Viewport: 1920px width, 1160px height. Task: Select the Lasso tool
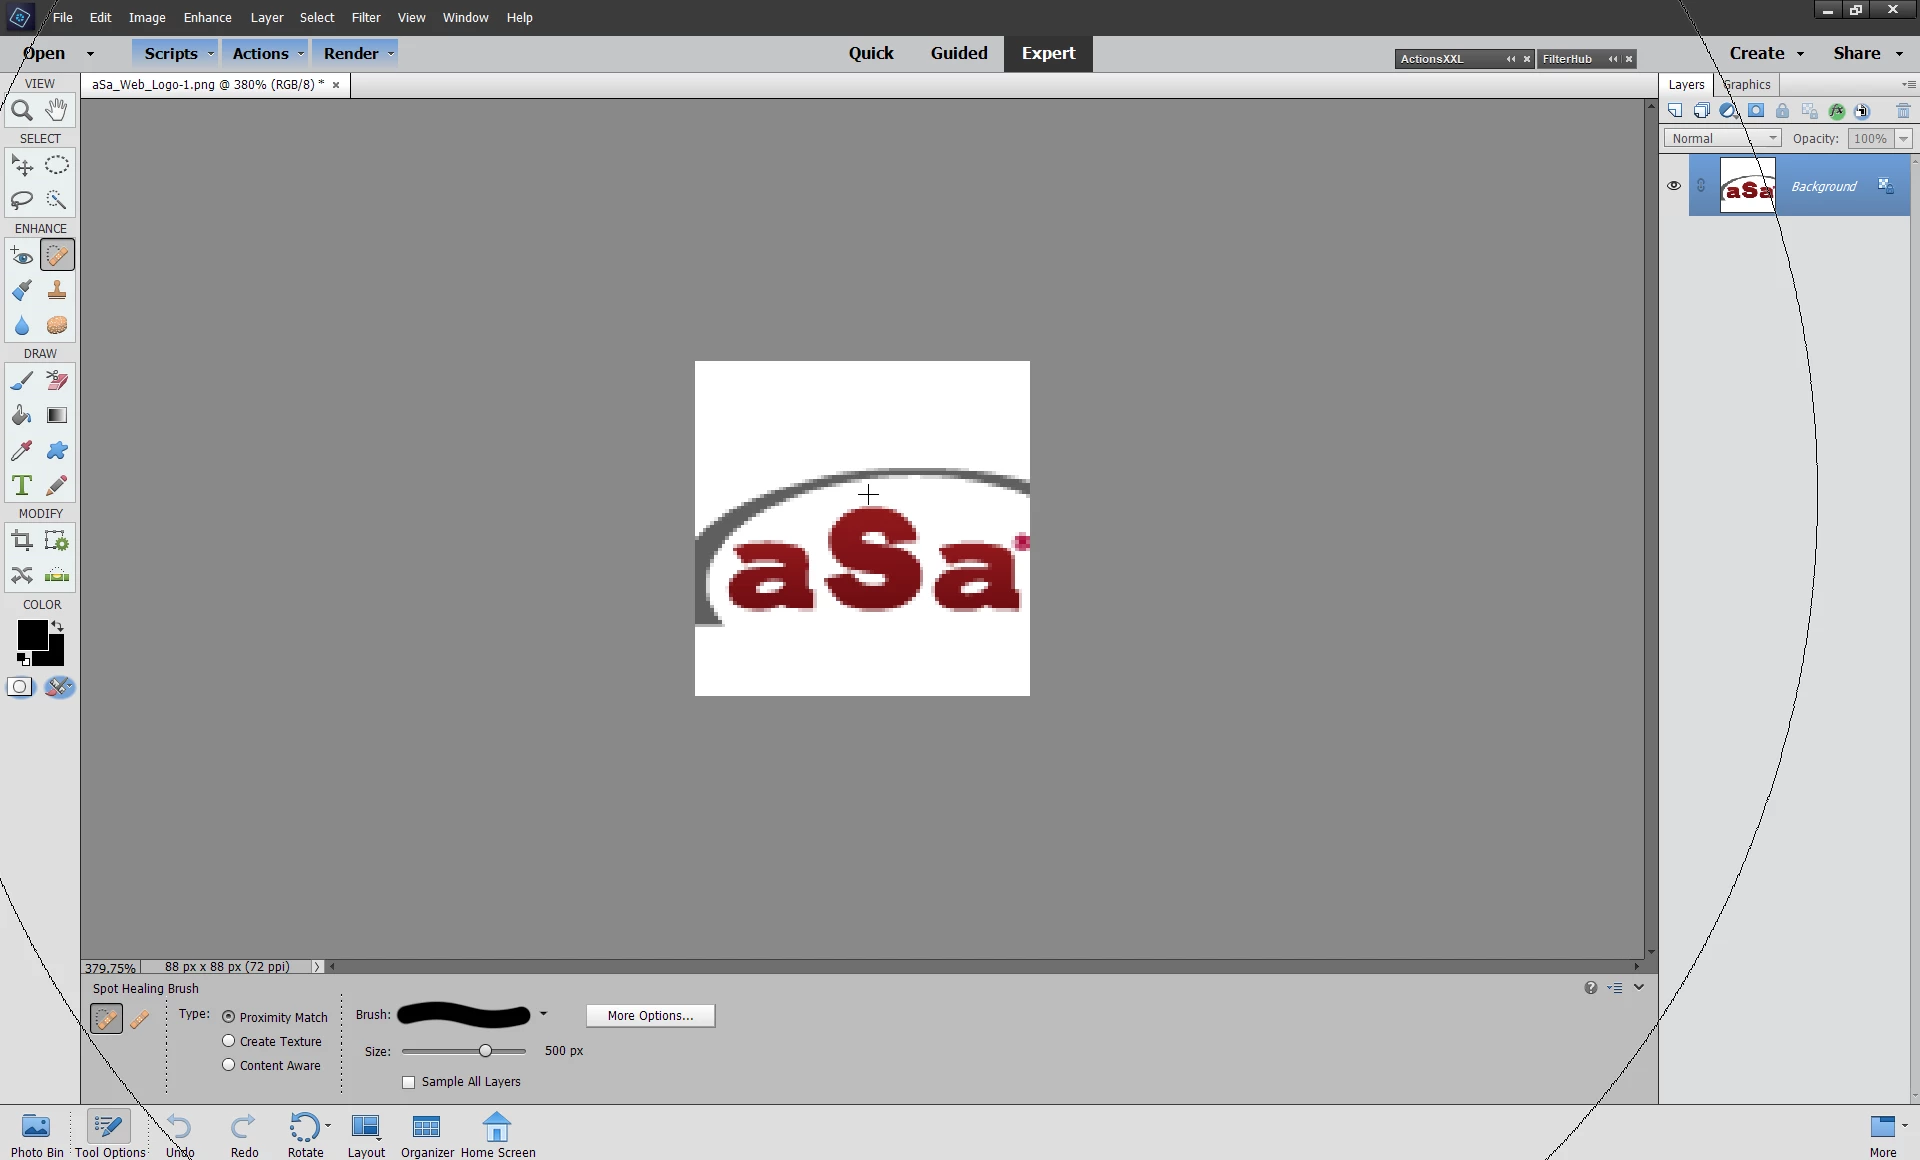22,200
